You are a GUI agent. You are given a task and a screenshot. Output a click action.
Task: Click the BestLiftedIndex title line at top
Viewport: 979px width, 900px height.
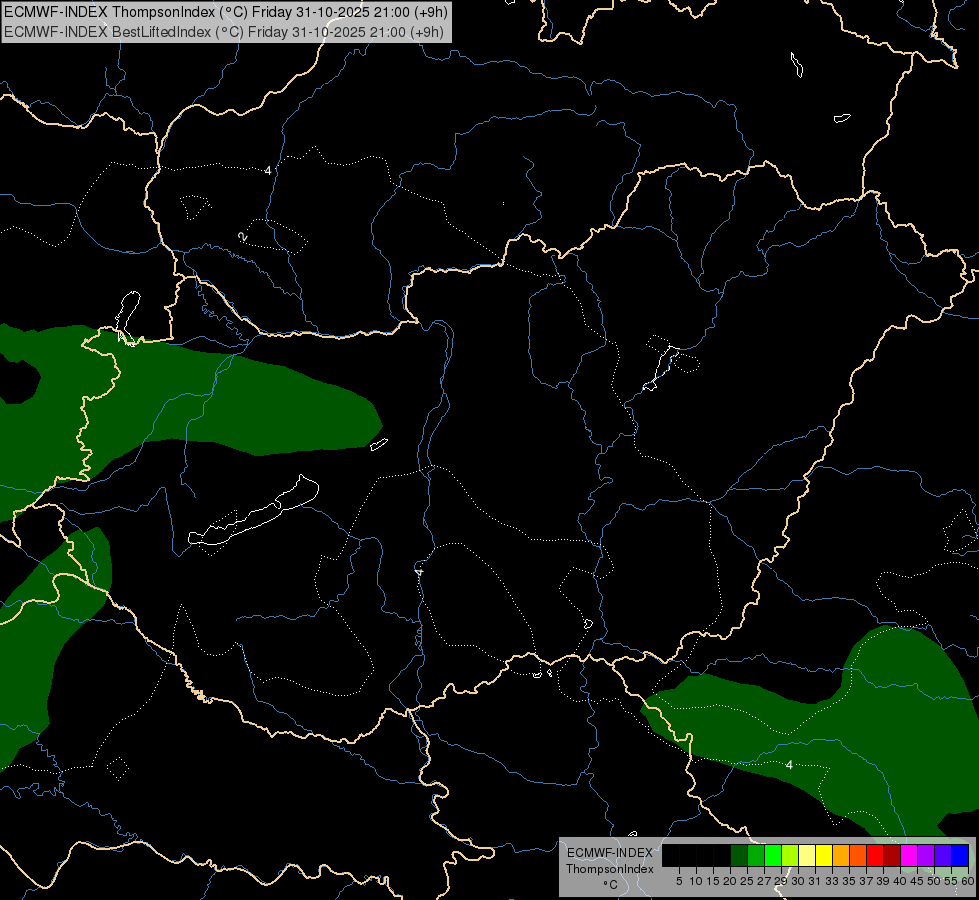coord(224,32)
